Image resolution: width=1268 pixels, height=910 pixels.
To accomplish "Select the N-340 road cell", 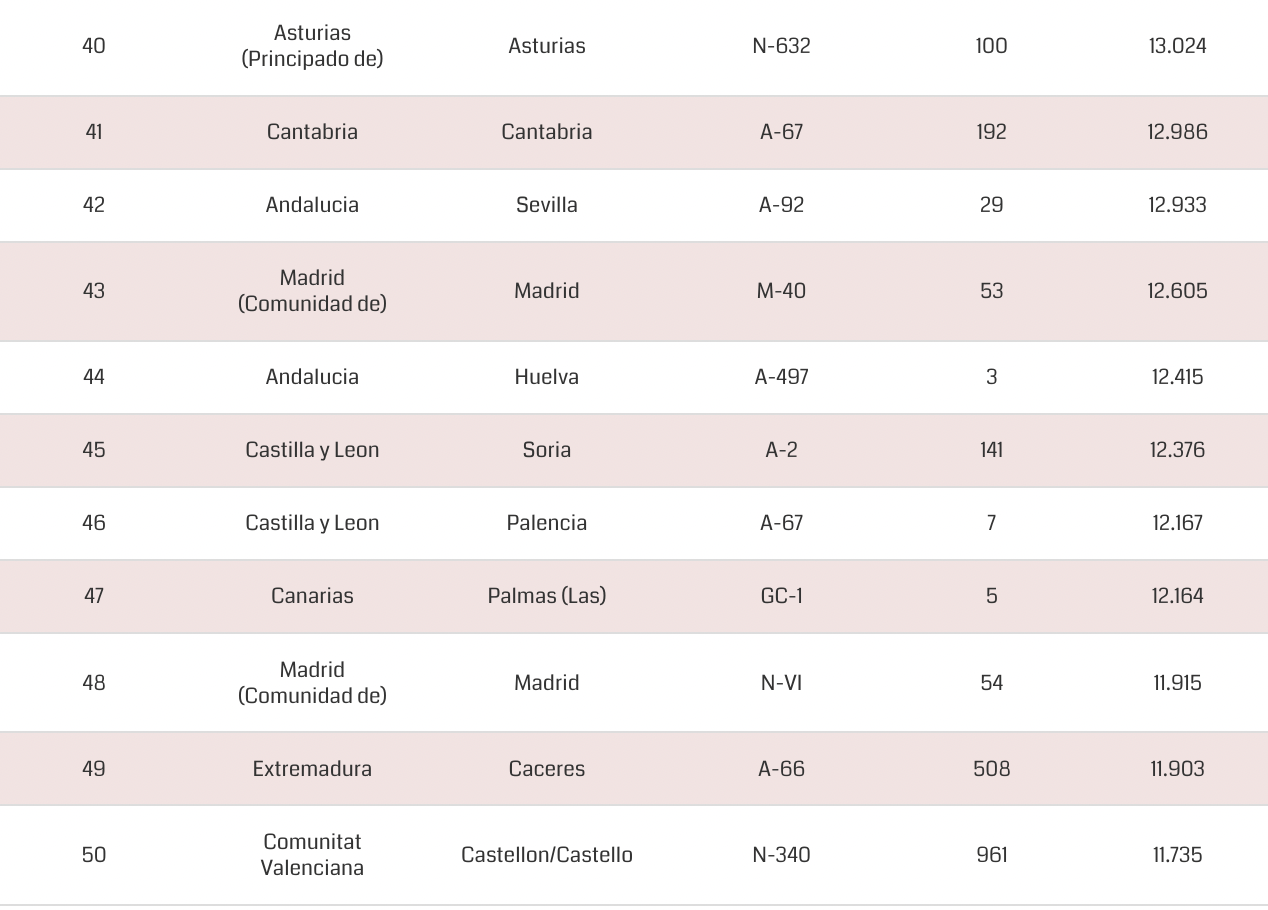I will tap(781, 855).
